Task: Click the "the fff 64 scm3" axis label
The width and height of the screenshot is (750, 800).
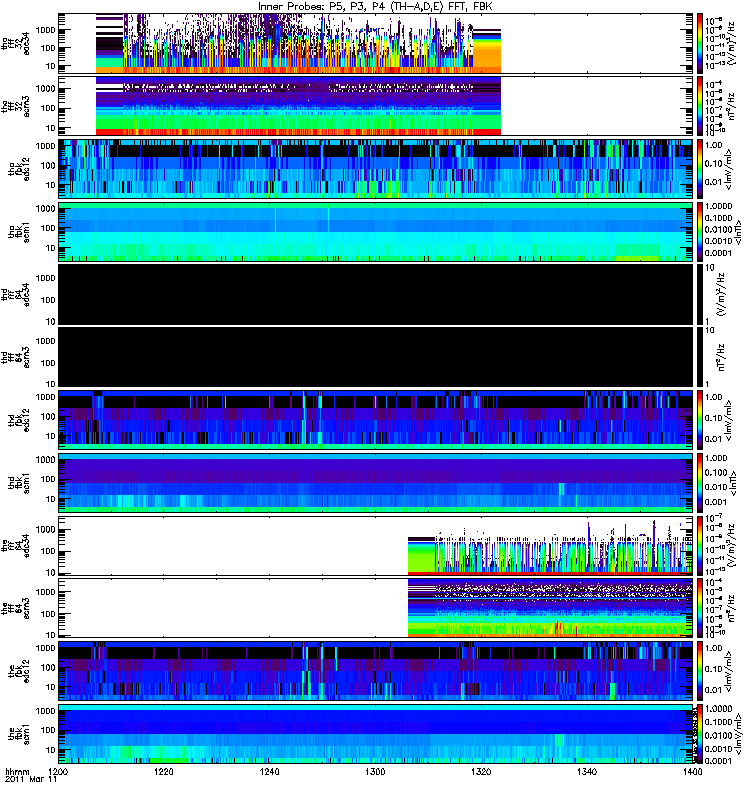Action: click(15, 608)
